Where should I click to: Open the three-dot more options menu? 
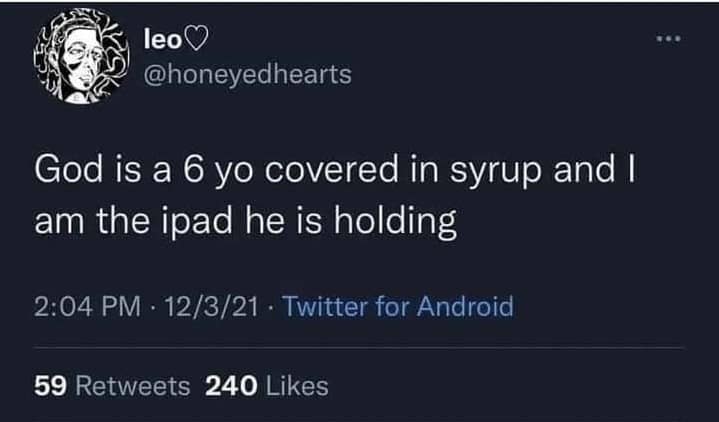click(x=669, y=39)
